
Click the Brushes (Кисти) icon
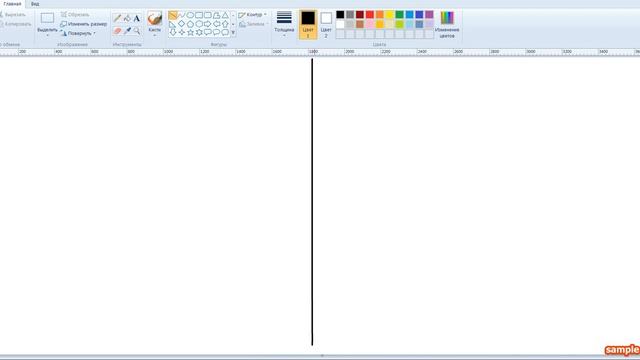pos(155,18)
